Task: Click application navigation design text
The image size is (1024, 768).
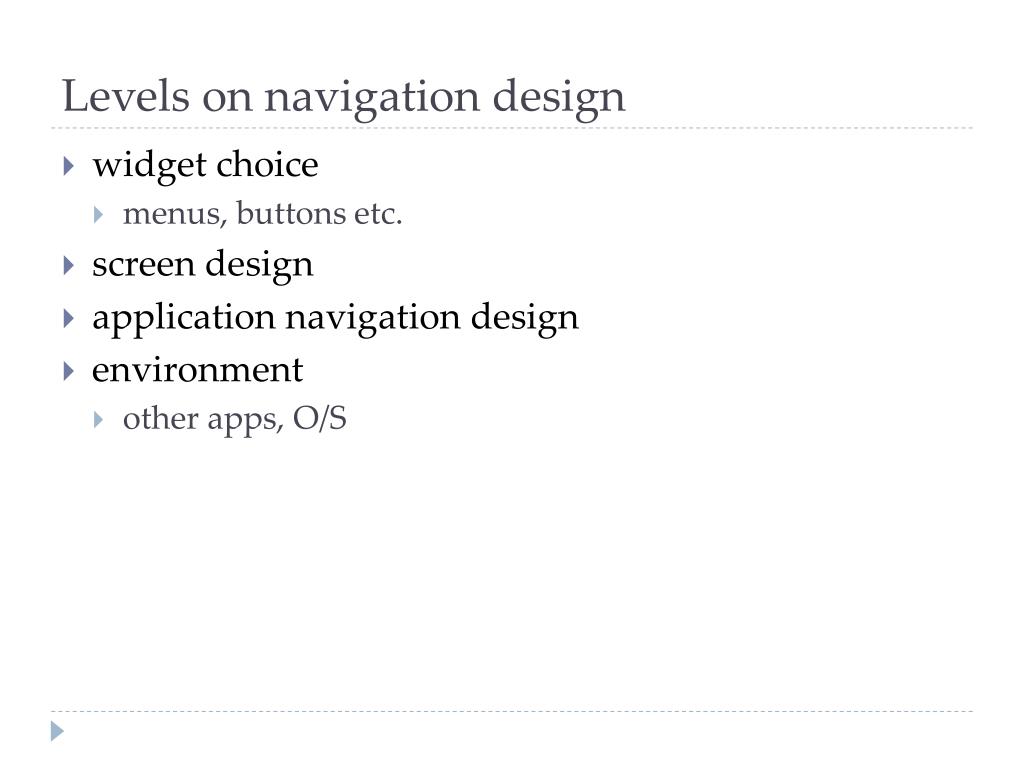Action: 335,318
